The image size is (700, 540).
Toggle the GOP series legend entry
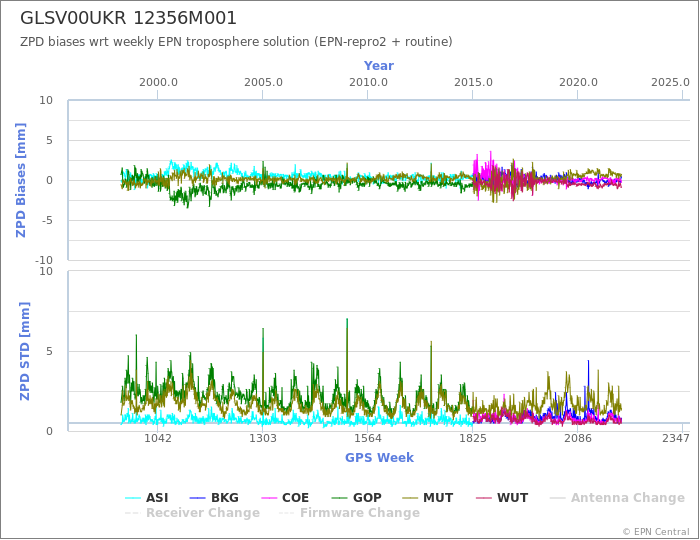[357, 498]
